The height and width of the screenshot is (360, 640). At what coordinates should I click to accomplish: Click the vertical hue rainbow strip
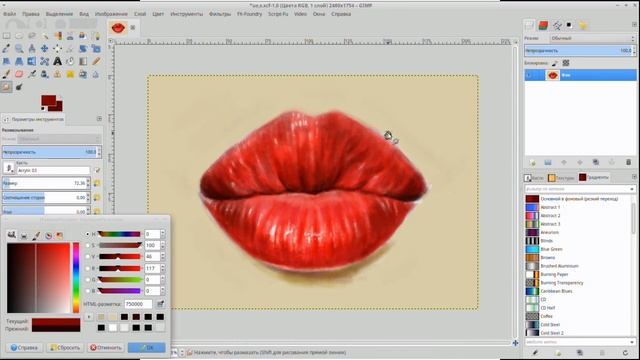(76, 278)
